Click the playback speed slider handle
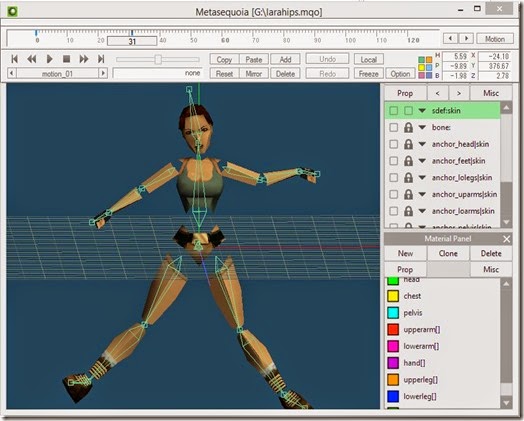This screenshot has width=524, height=421. tap(158, 59)
